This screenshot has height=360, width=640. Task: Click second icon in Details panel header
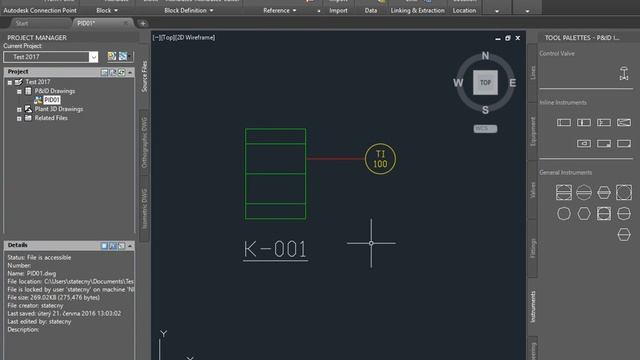pos(113,246)
